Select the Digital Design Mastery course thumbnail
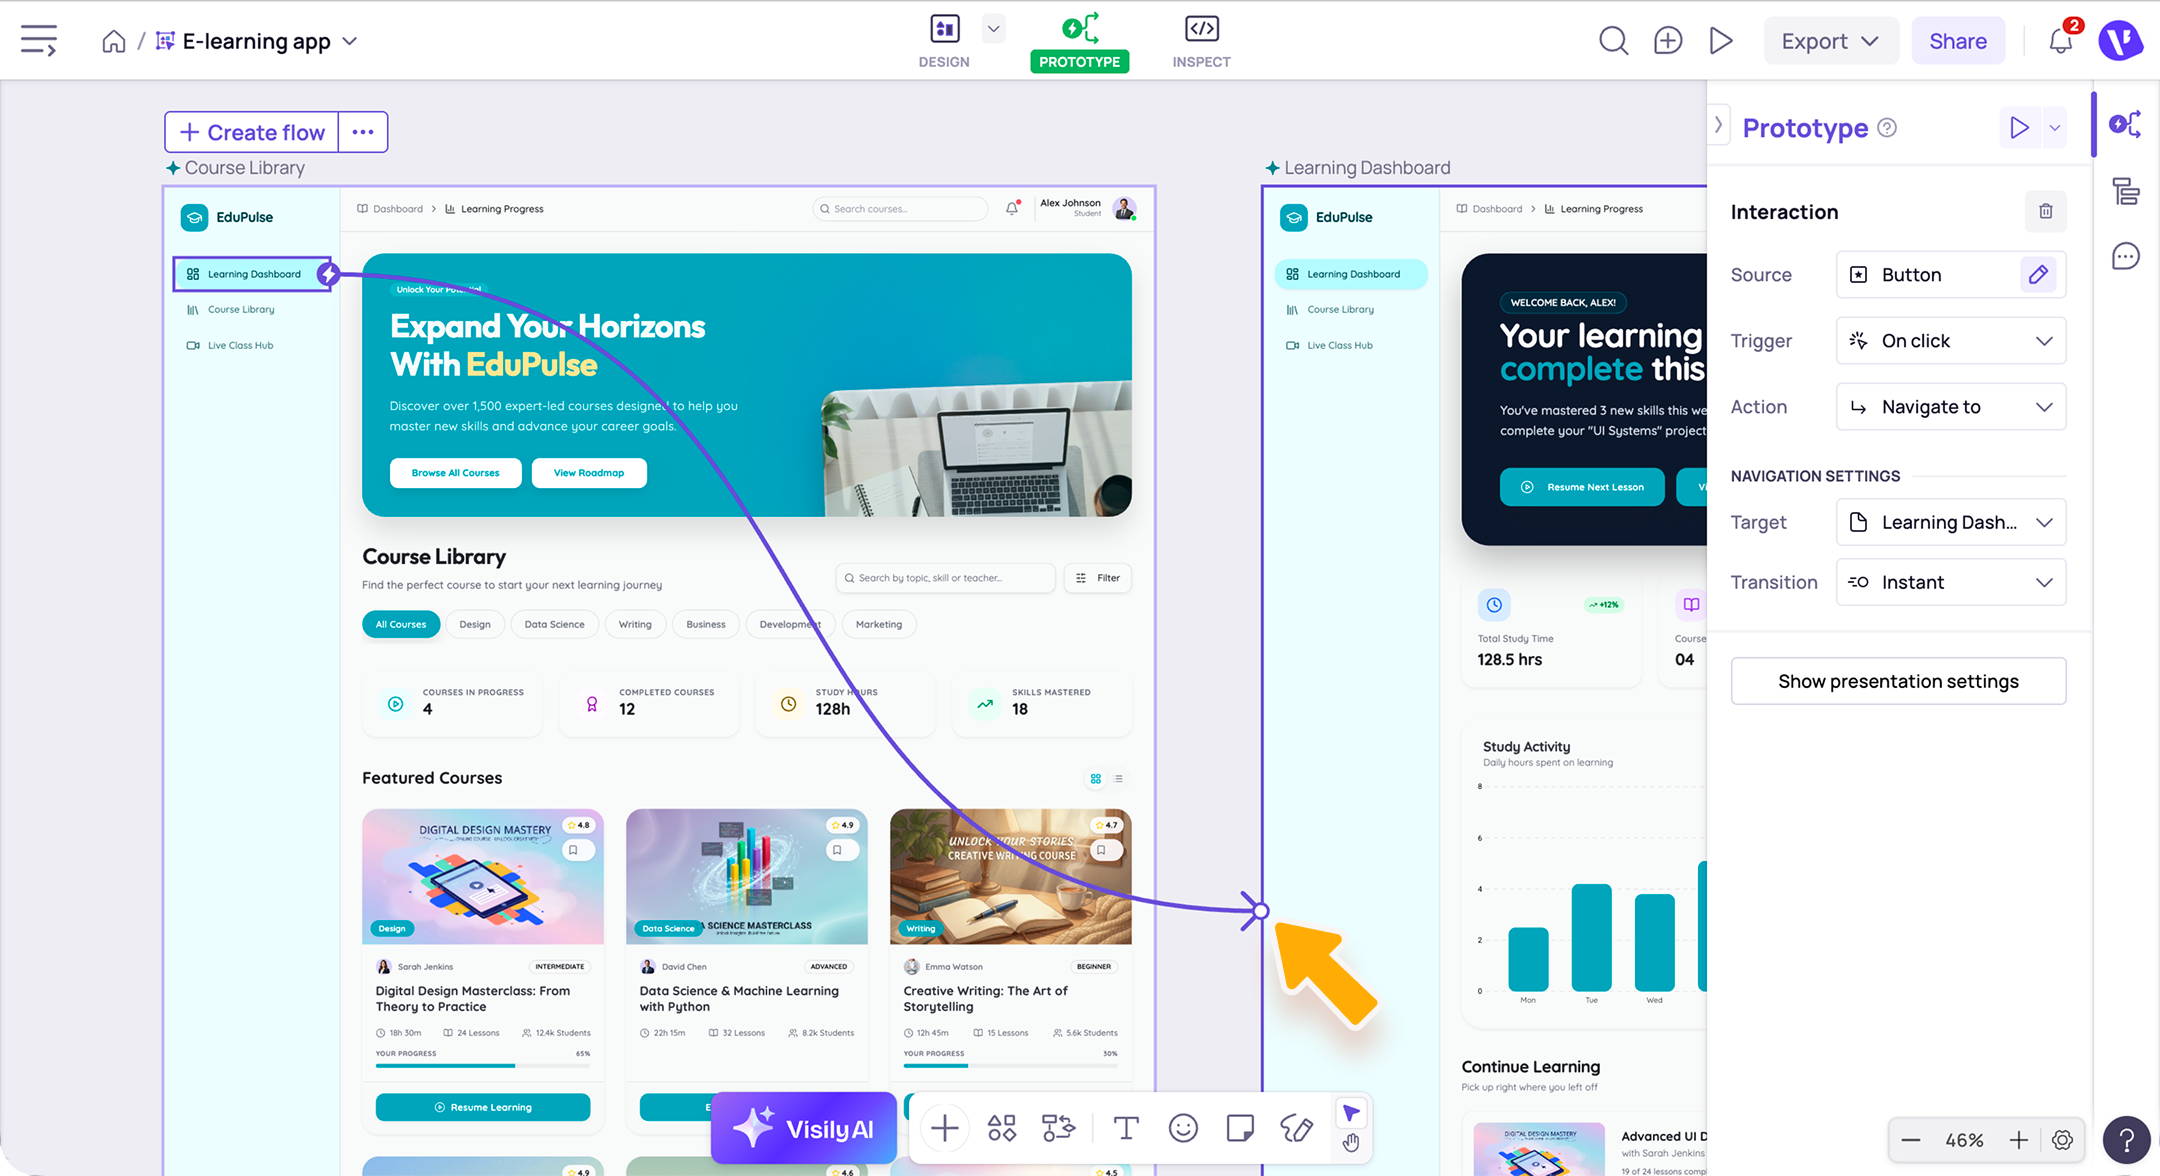This screenshot has width=2160, height=1176. point(483,876)
